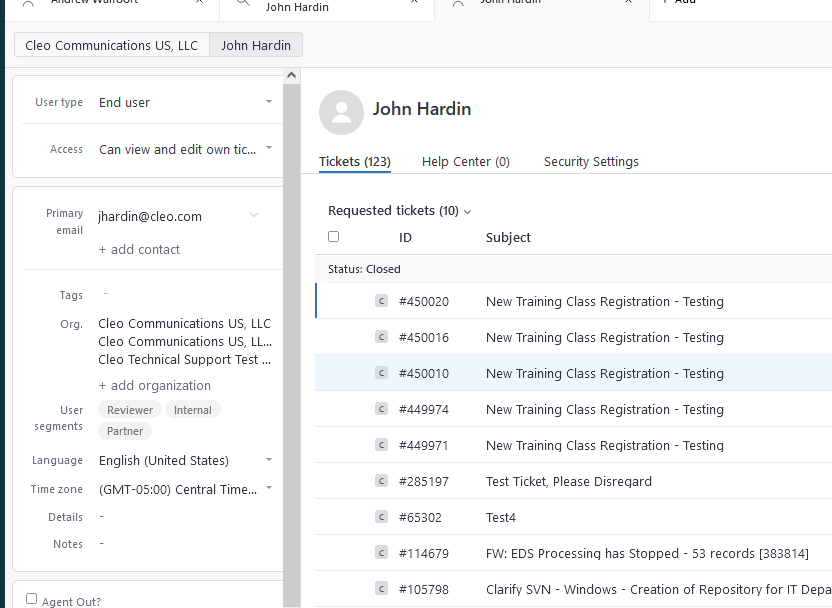
Task: Switch to the Help Center (0) tab
Action: 466,162
